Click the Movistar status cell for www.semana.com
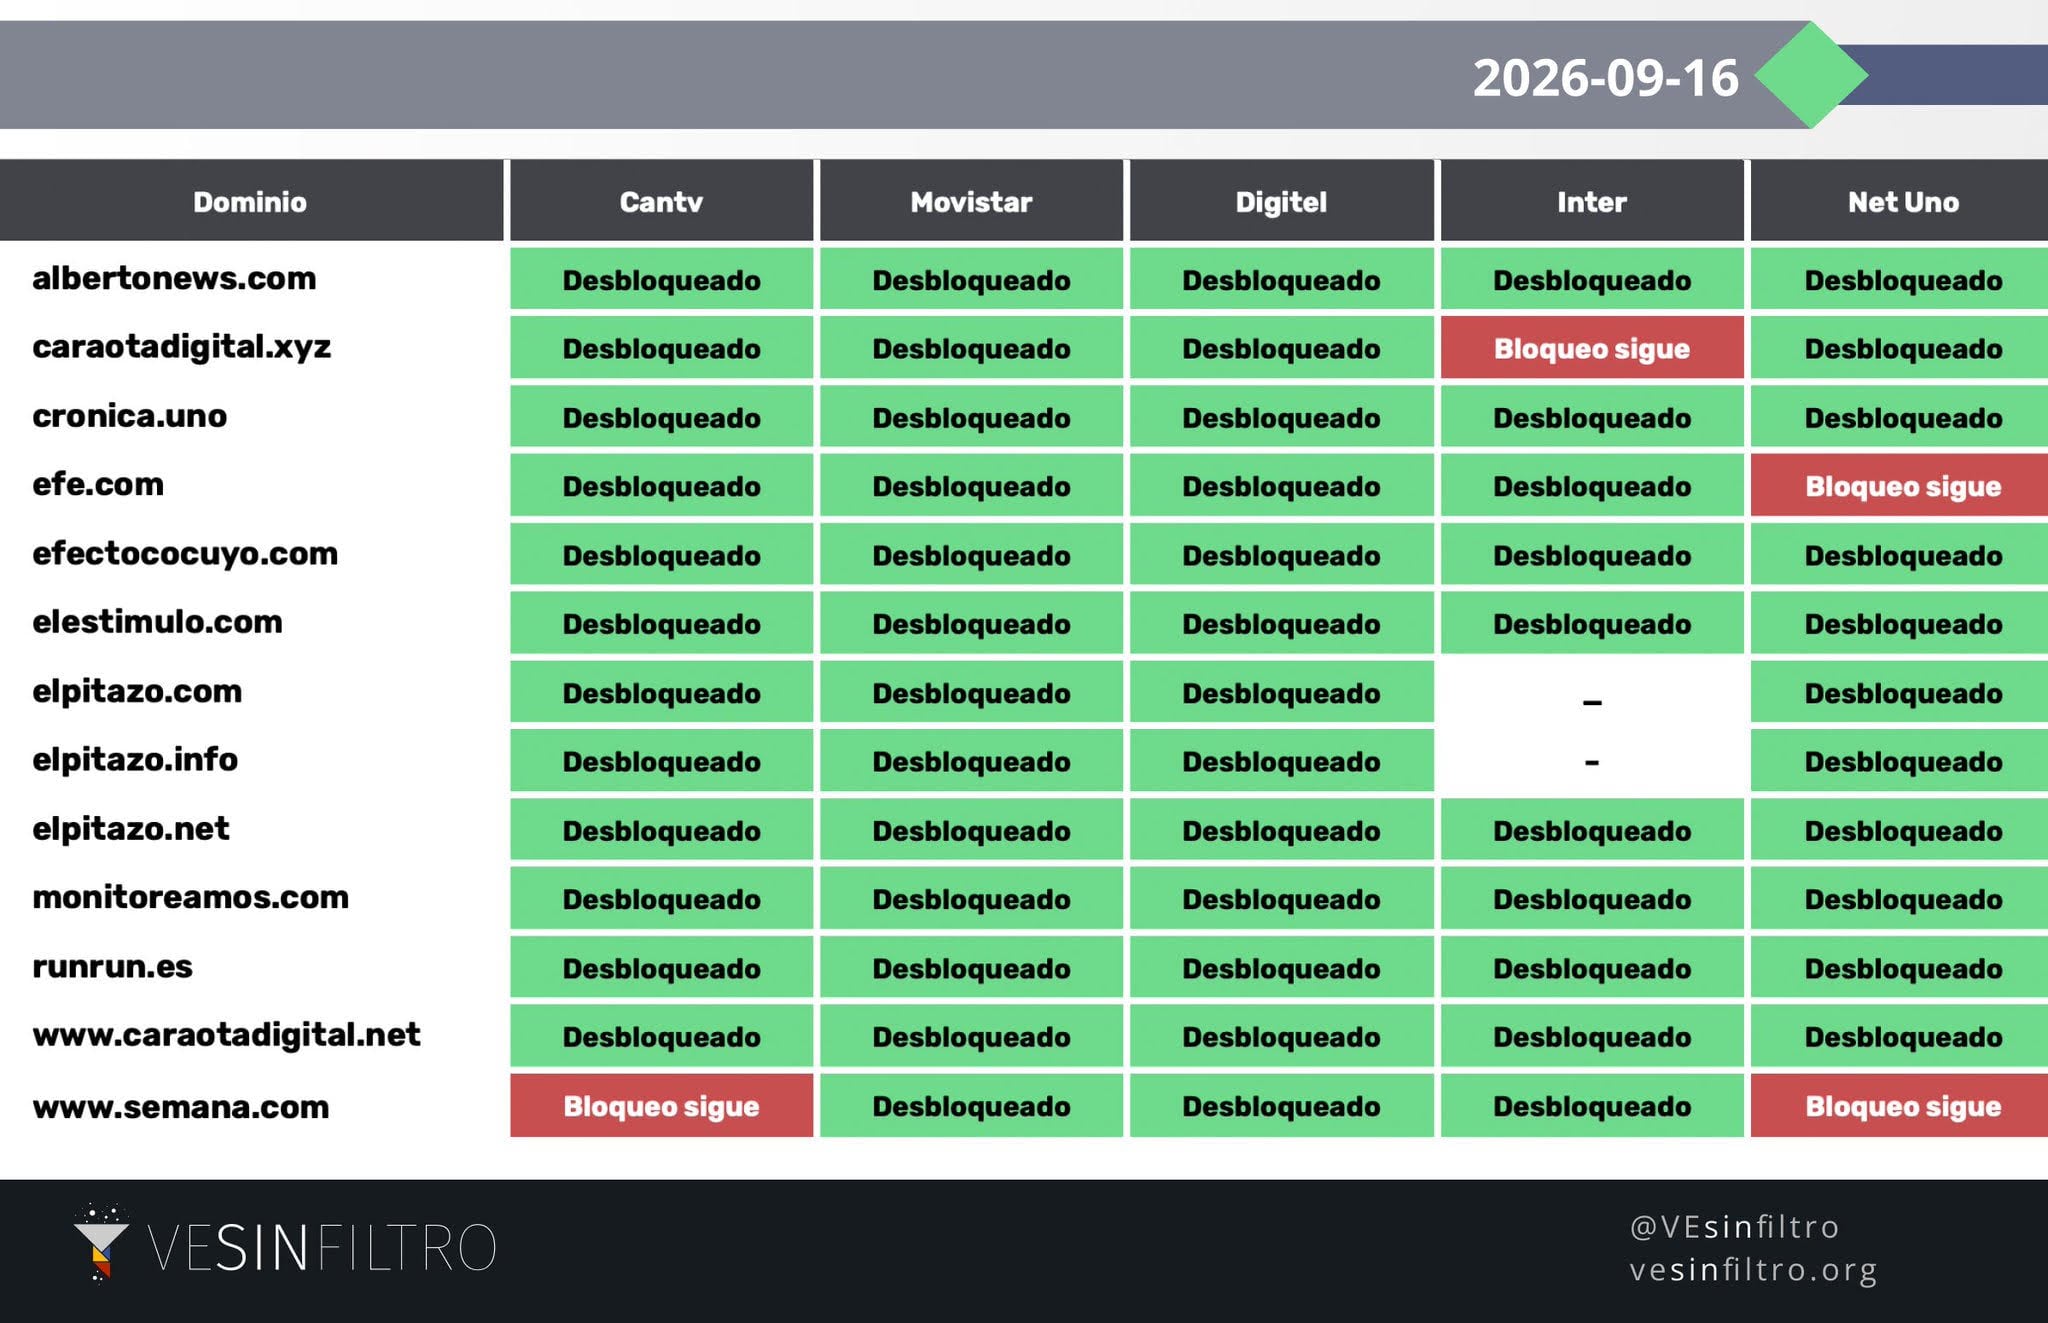Screen dimensions: 2048x1323 (971, 1106)
